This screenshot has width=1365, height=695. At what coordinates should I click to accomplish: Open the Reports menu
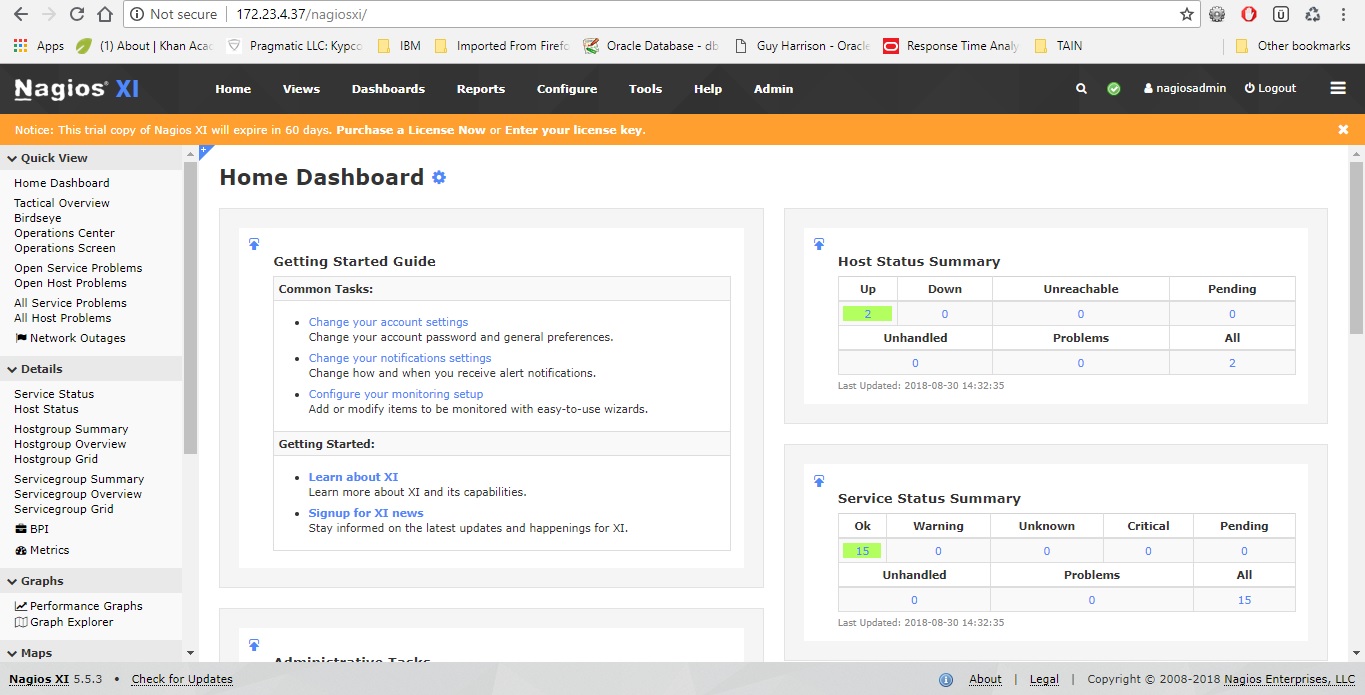pos(481,89)
